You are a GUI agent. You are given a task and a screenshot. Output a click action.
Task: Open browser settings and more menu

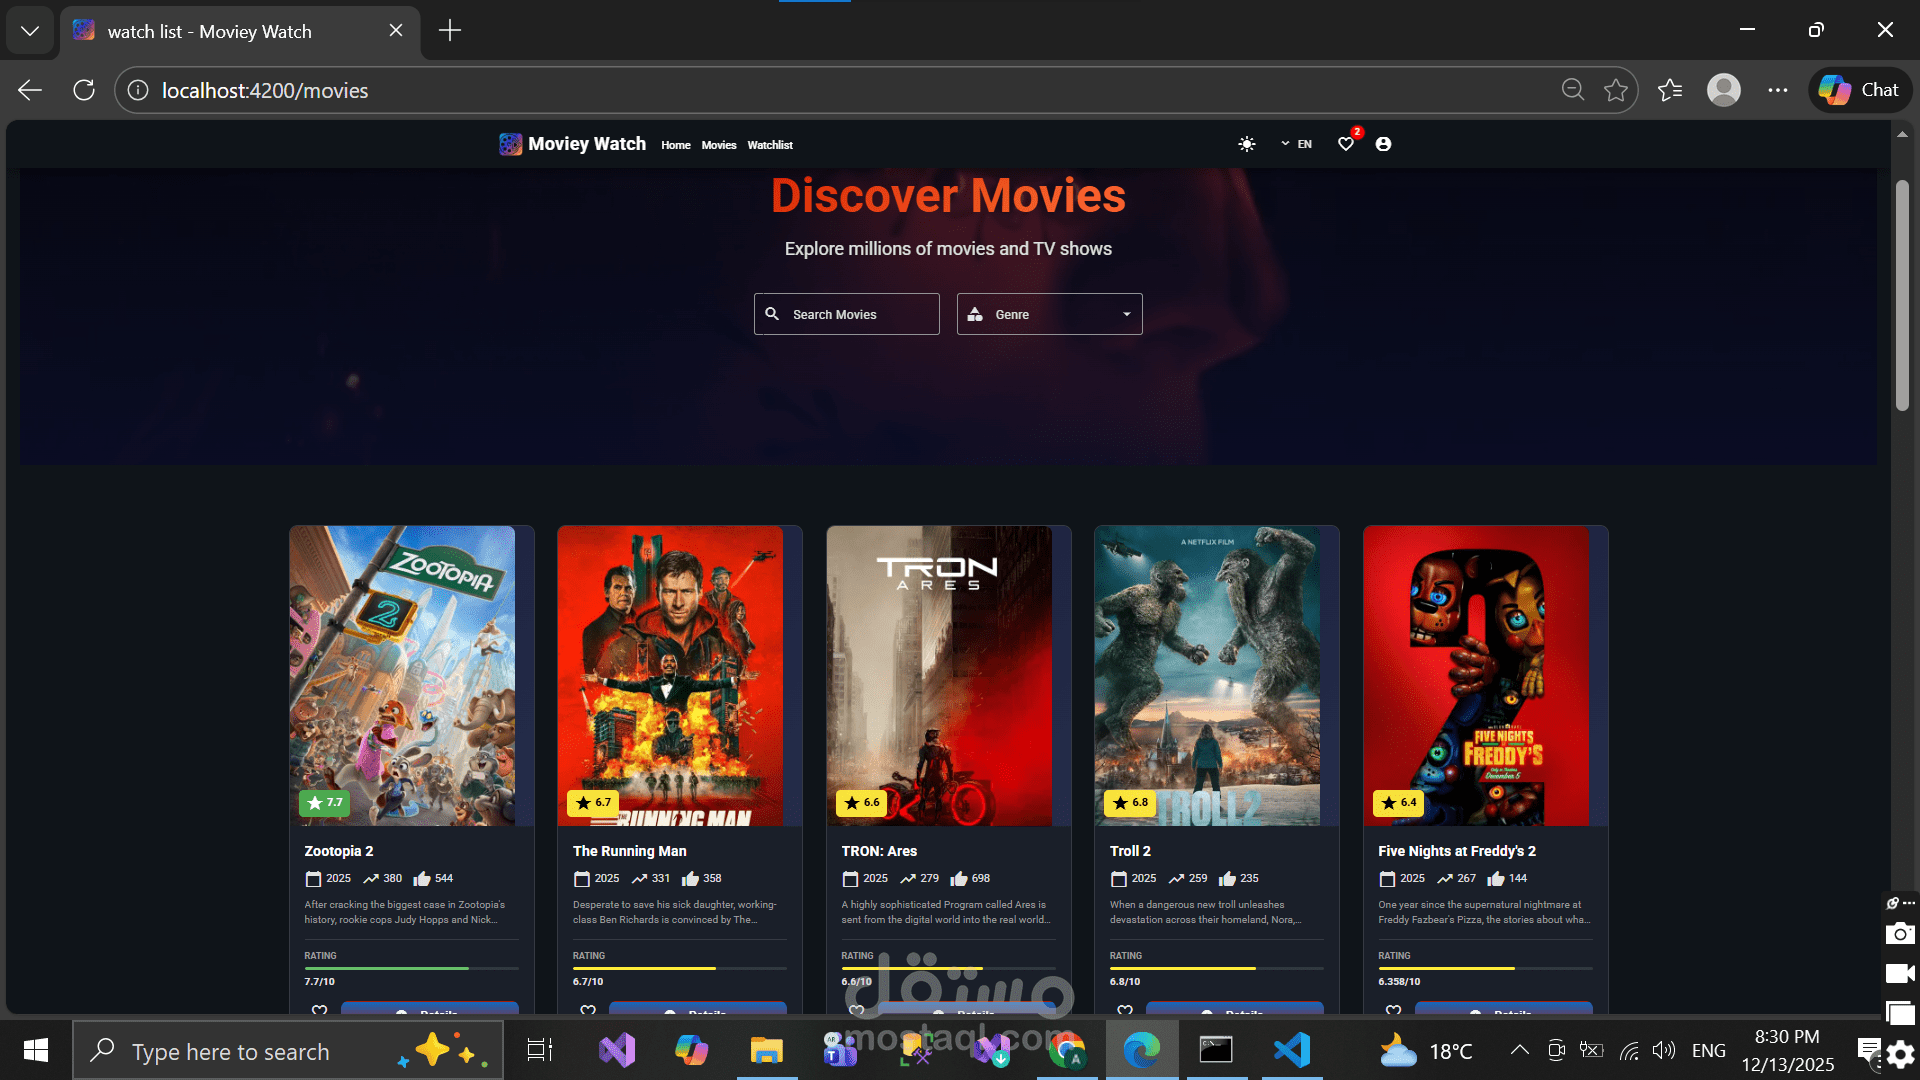coord(1777,90)
